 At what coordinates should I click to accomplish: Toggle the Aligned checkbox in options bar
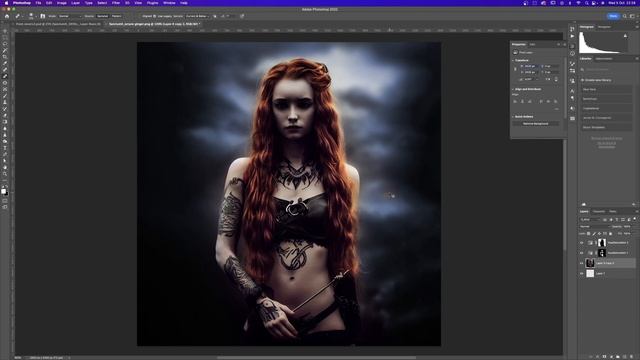point(155,16)
